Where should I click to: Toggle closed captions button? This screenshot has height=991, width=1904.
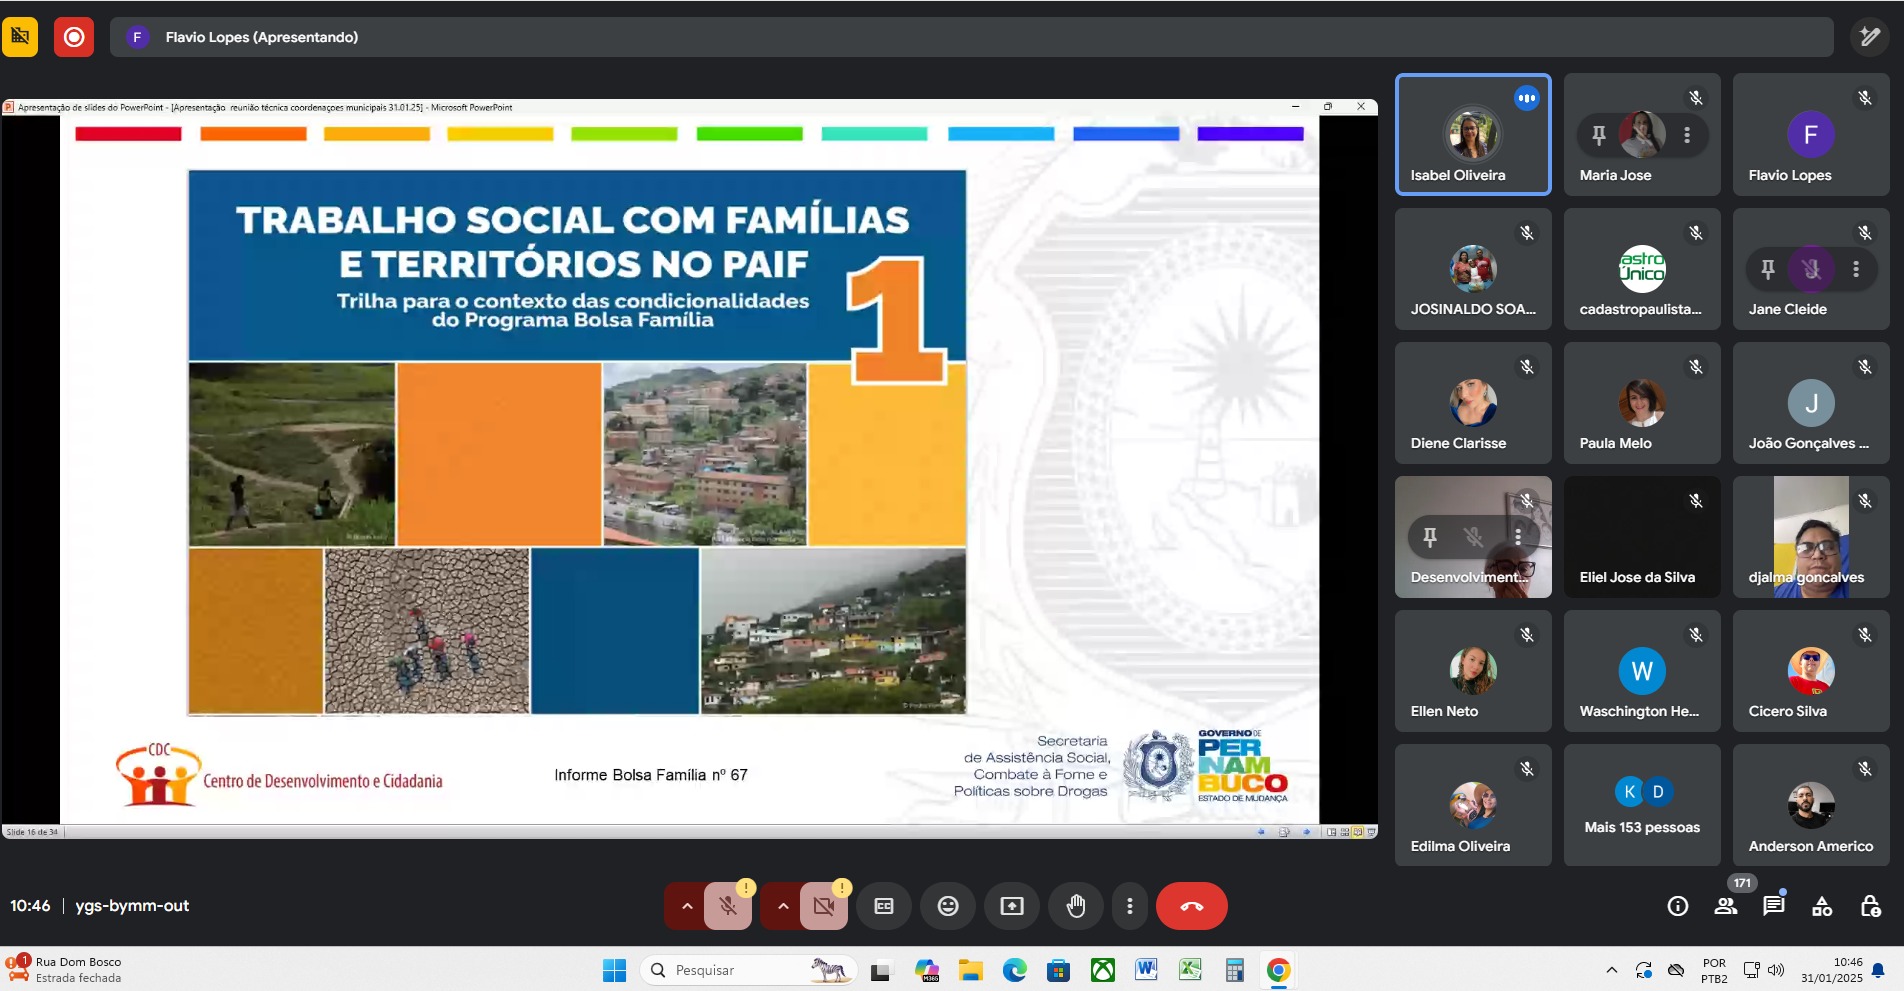pos(883,906)
